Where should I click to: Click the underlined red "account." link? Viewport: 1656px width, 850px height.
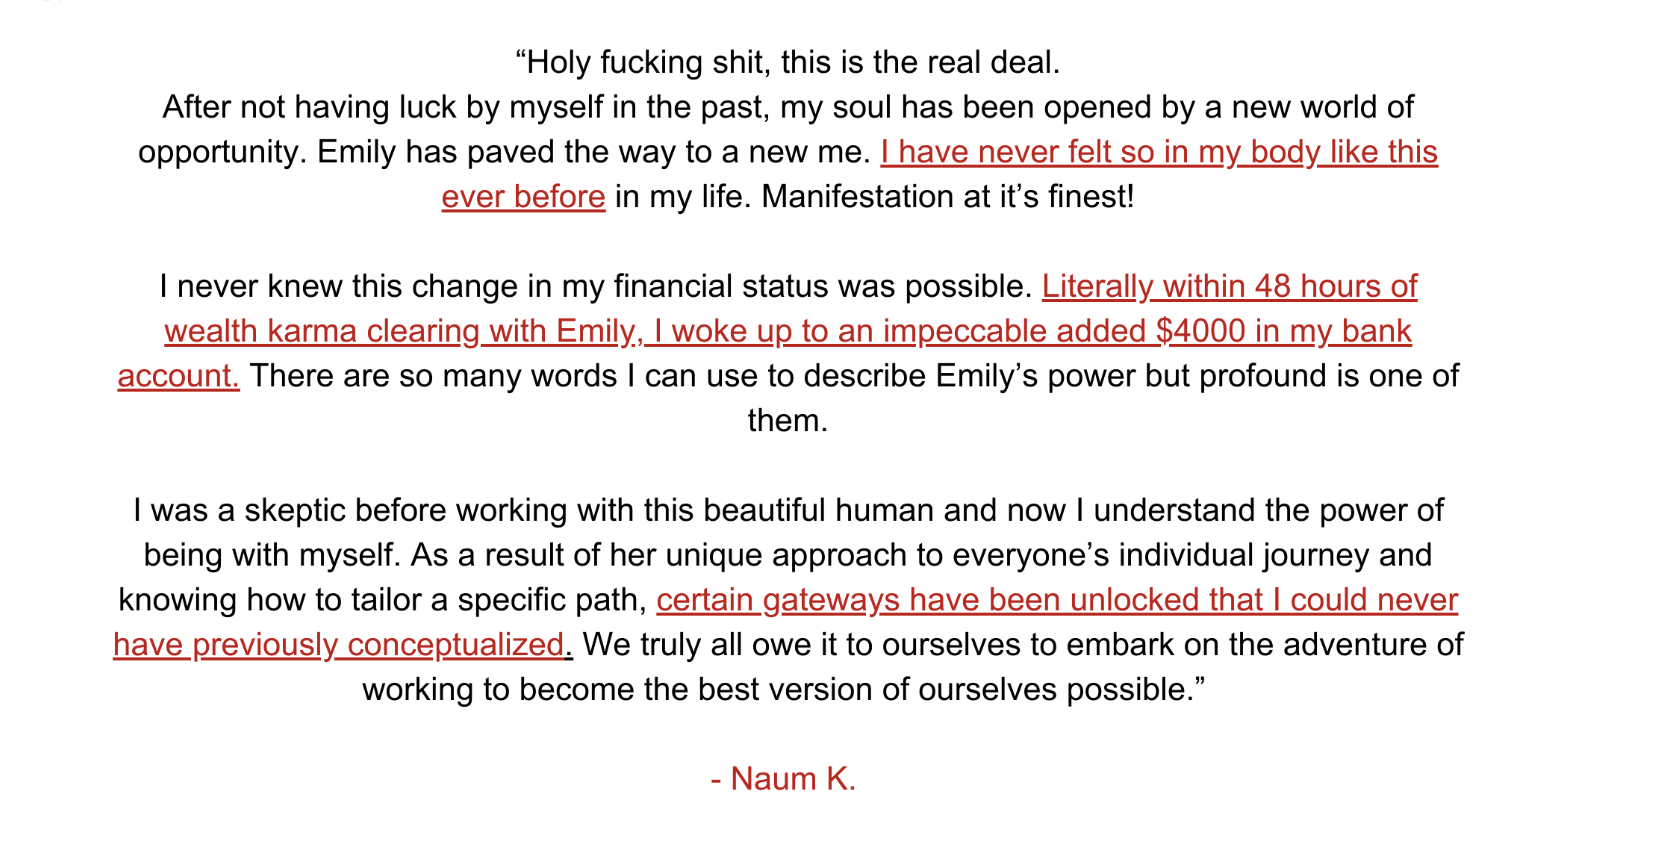click(178, 376)
